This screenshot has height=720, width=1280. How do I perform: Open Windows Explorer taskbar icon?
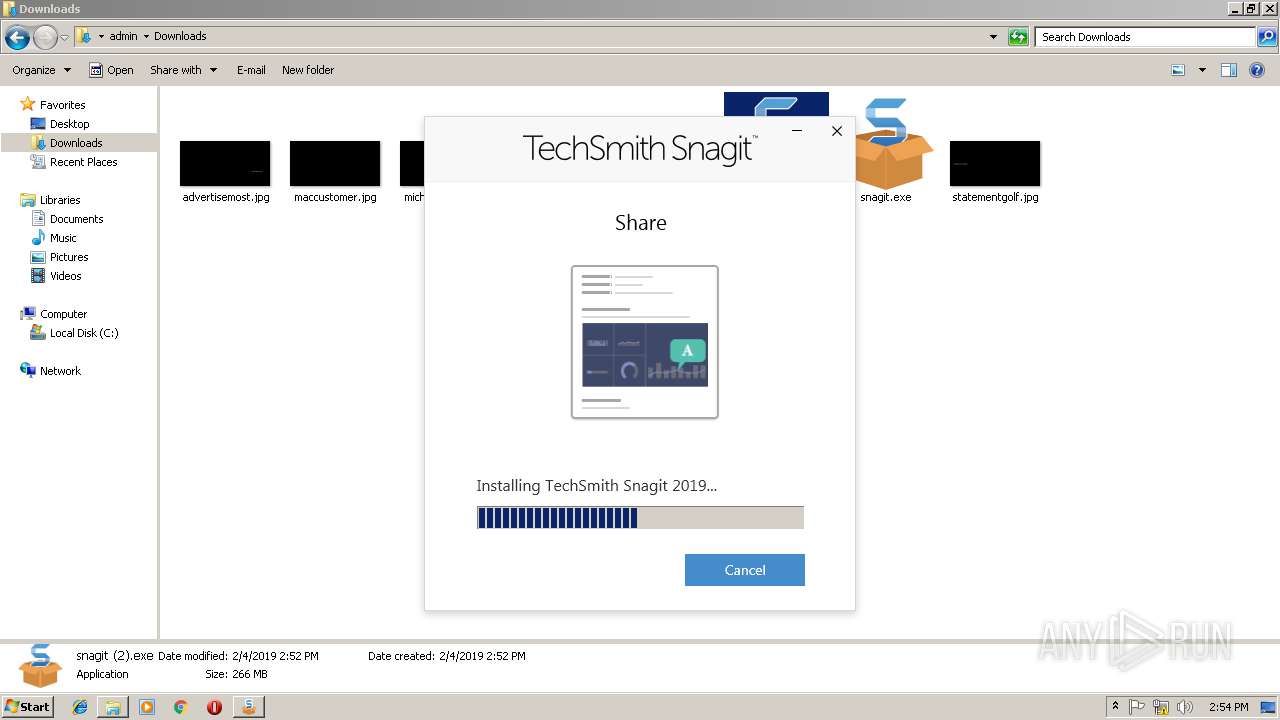(113, 707)
